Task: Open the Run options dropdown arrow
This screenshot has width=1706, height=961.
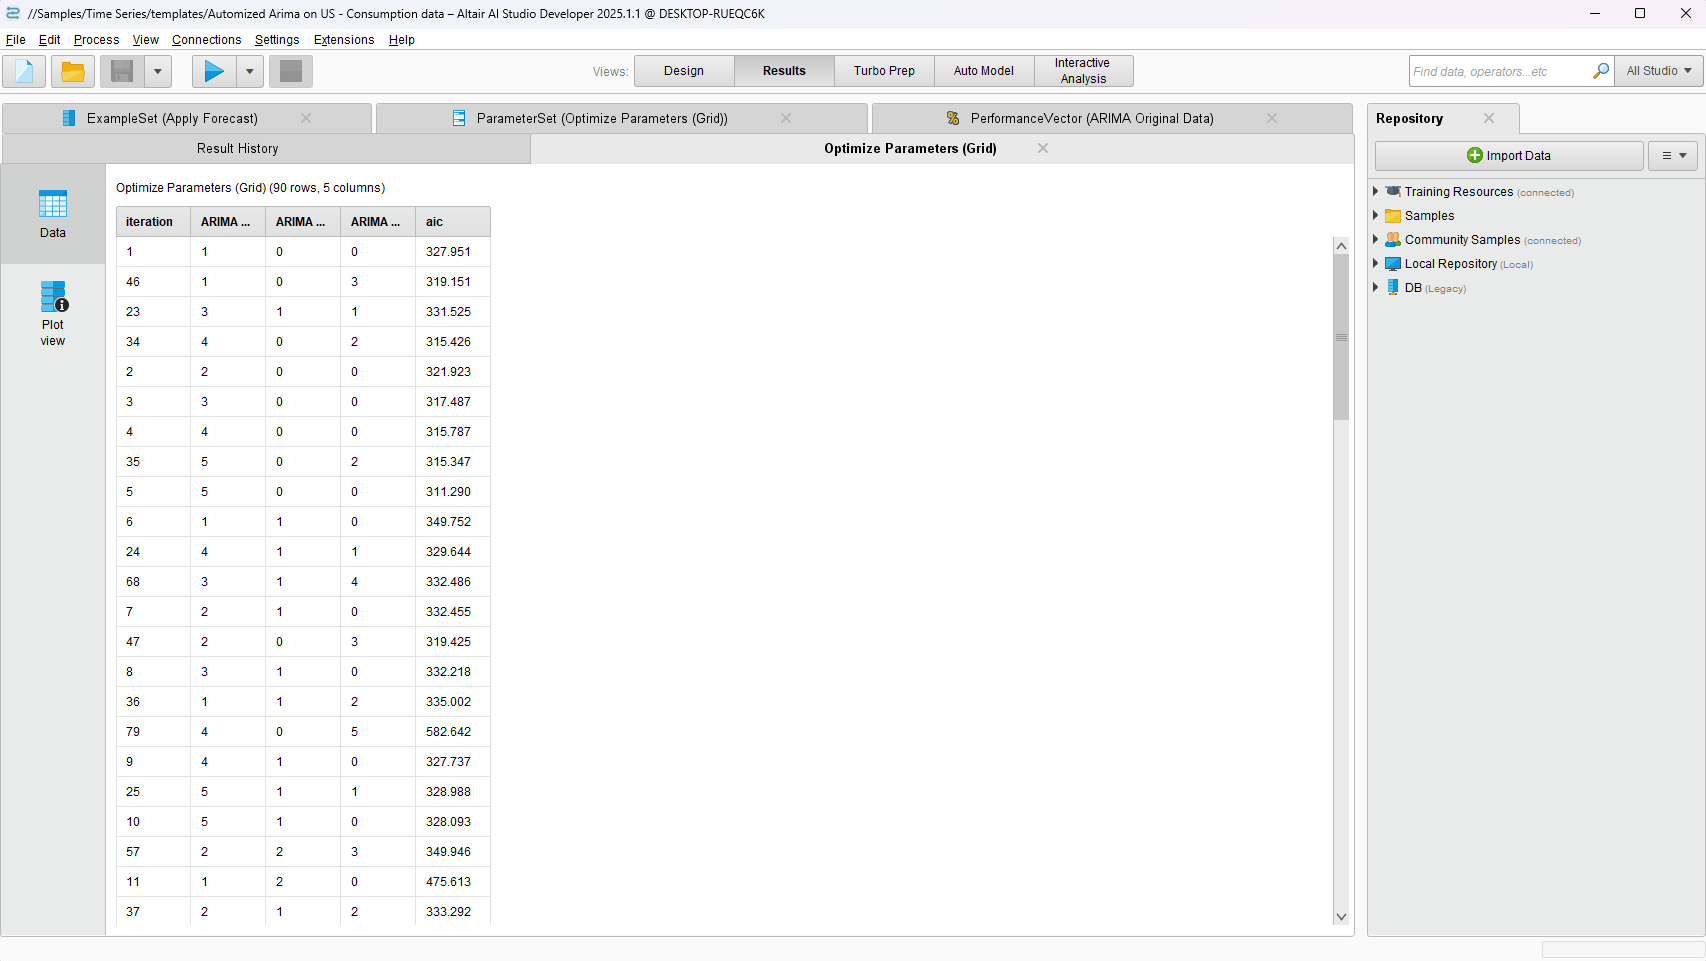Action: tap(250, 71)
